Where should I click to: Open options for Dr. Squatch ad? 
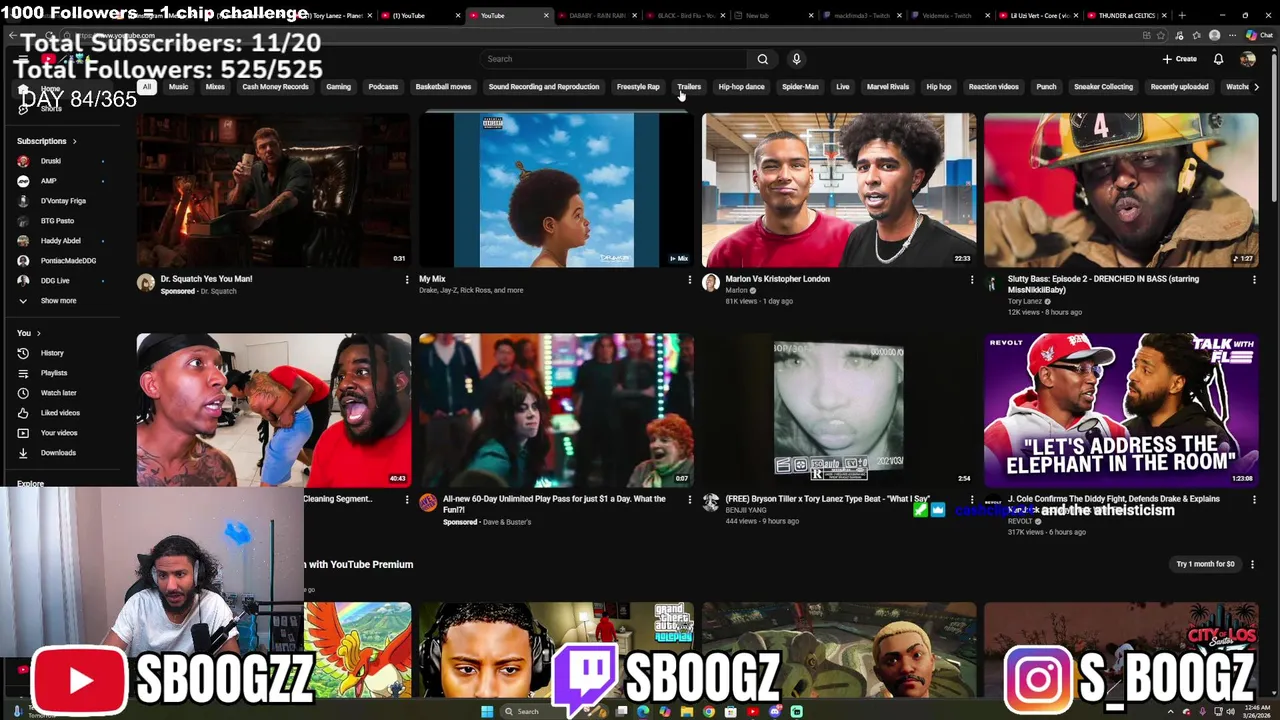pyautogui.click(x=406, y=280)
